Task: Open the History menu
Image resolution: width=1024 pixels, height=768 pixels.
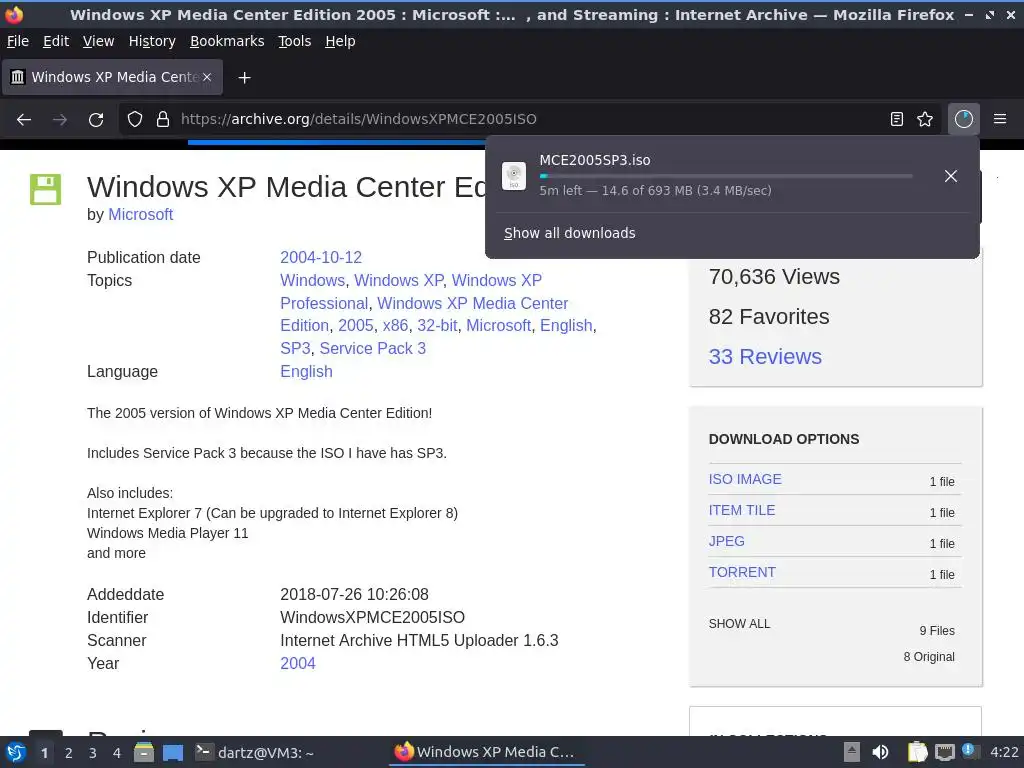Action: click(x=152, y=41)
